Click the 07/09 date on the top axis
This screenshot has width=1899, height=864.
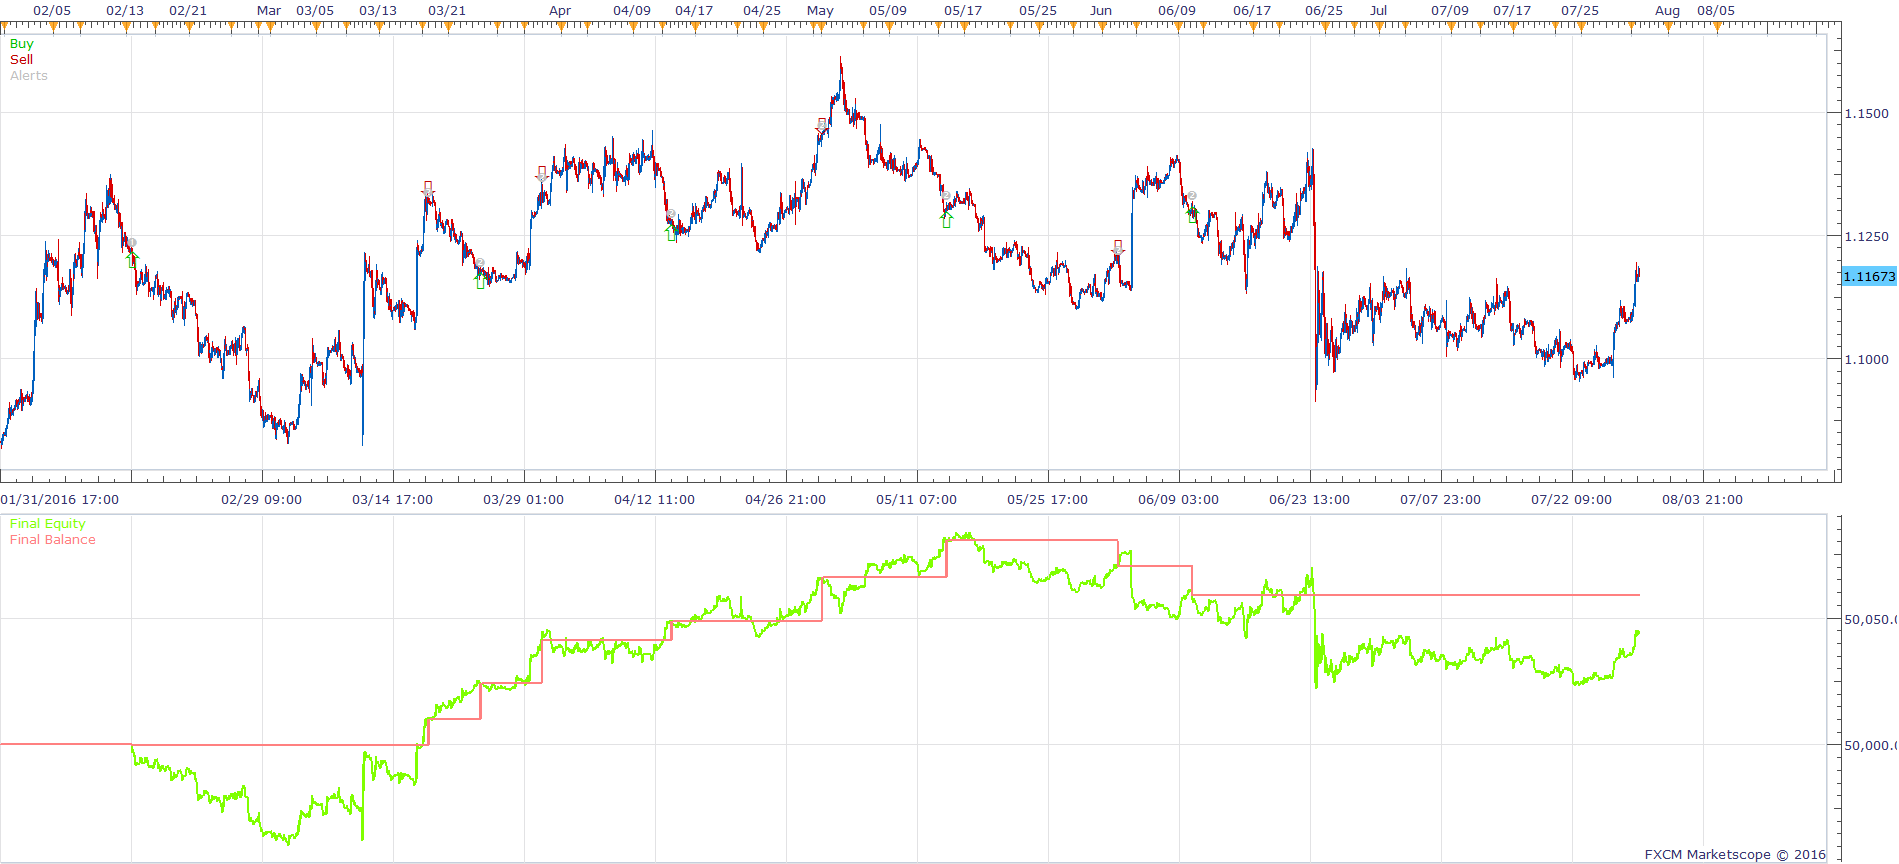(x=1450, y=10)
